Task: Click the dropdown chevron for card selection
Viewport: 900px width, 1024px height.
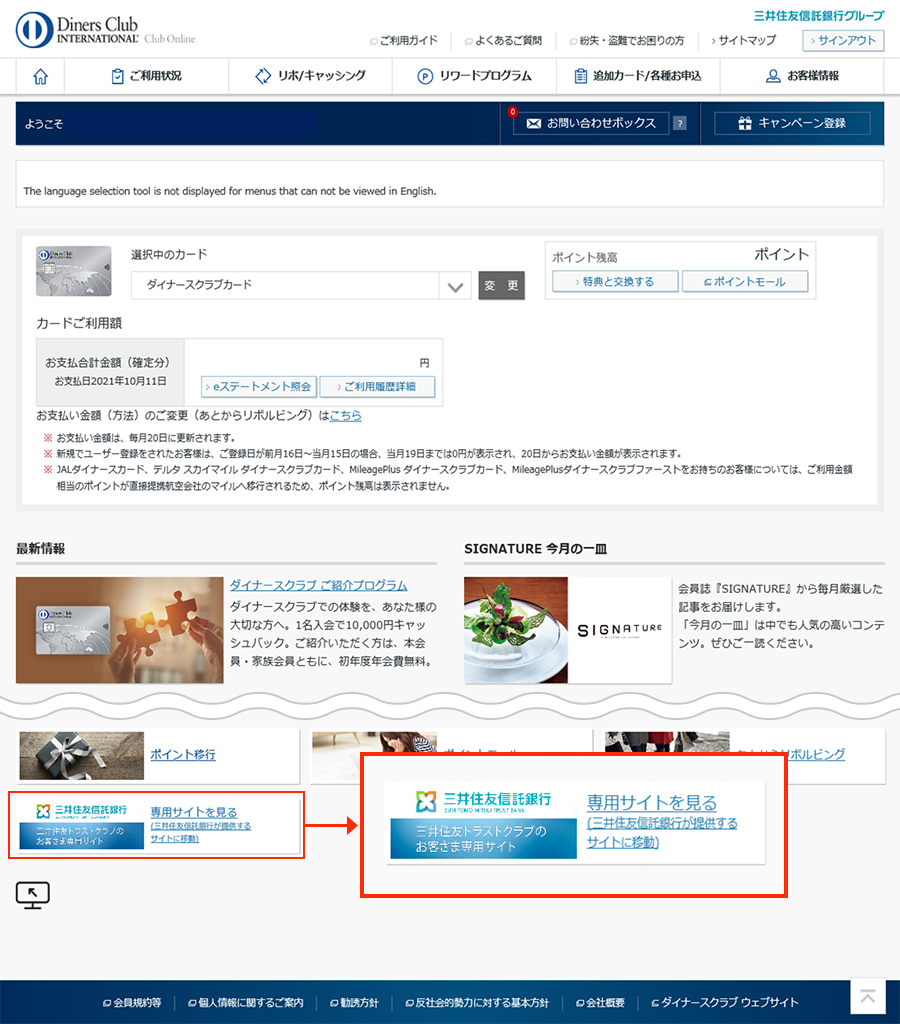Action: [x=455, y=287]
